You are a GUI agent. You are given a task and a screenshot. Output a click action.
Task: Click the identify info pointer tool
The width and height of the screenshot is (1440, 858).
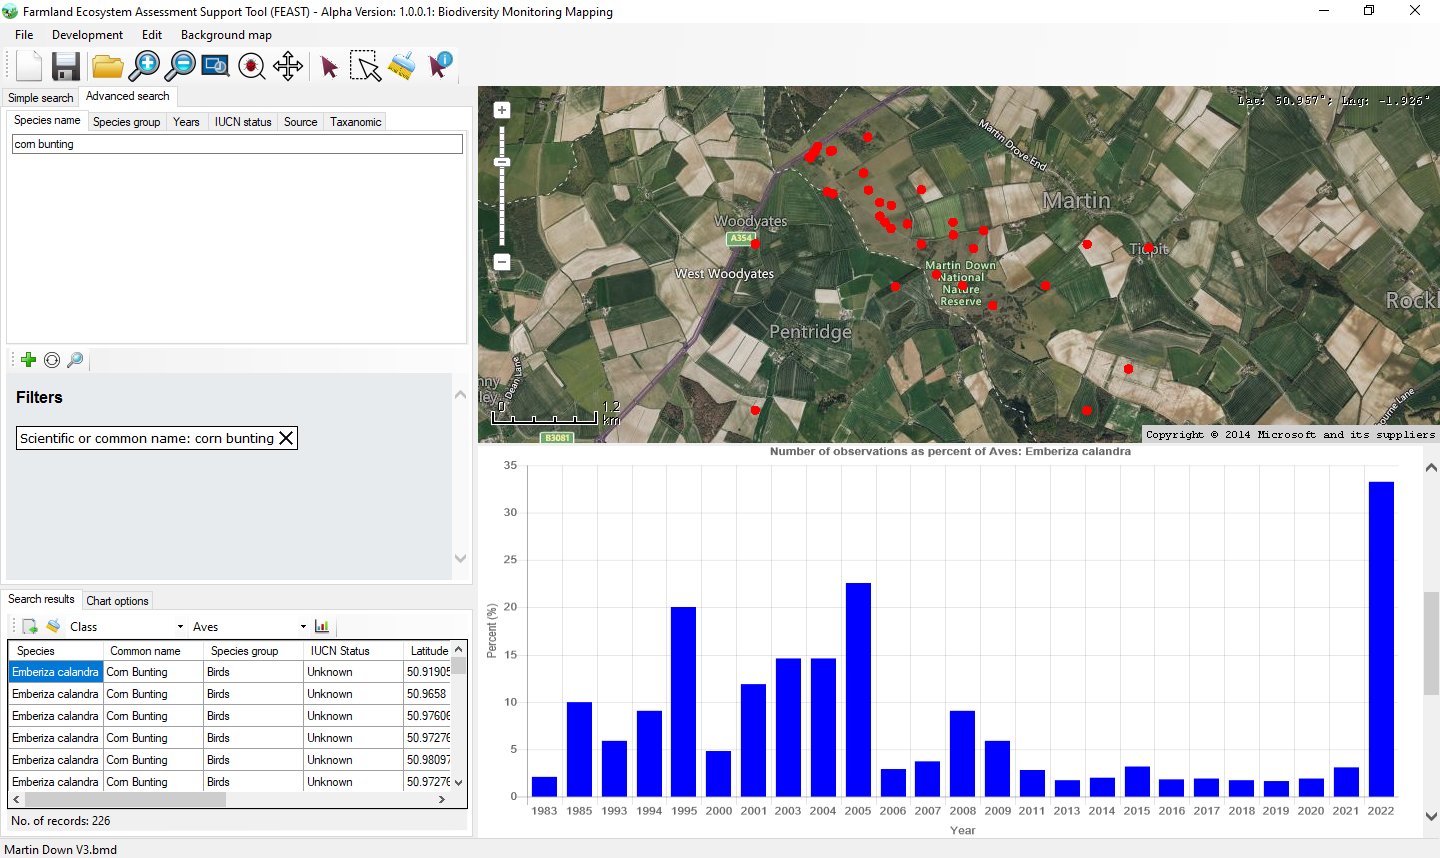440,65
